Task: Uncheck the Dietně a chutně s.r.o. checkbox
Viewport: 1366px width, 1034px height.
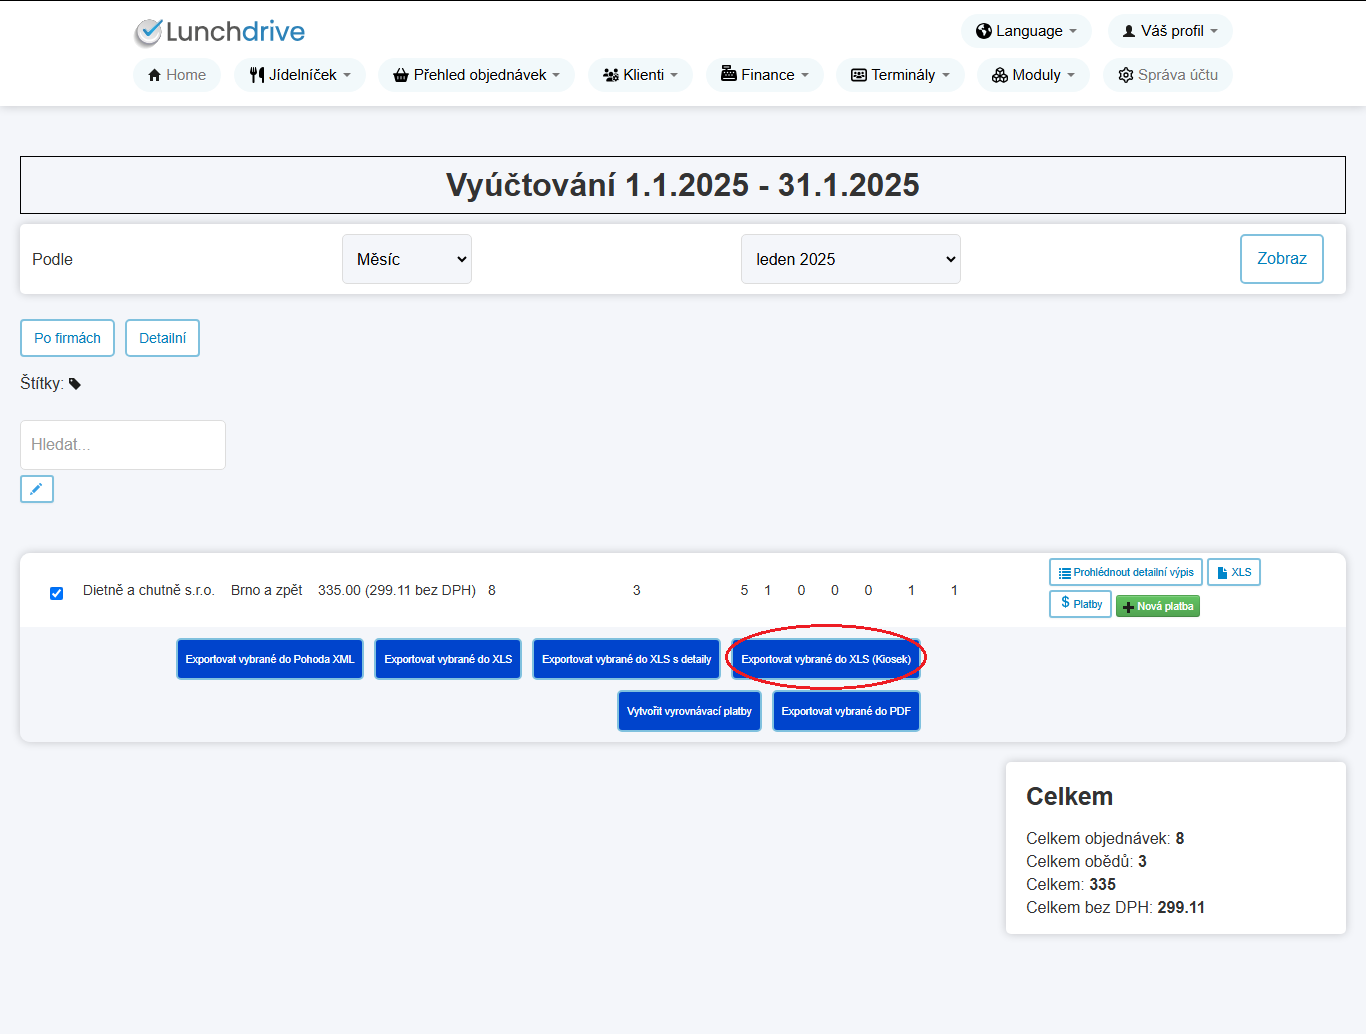Action: [x=57, y=593]
